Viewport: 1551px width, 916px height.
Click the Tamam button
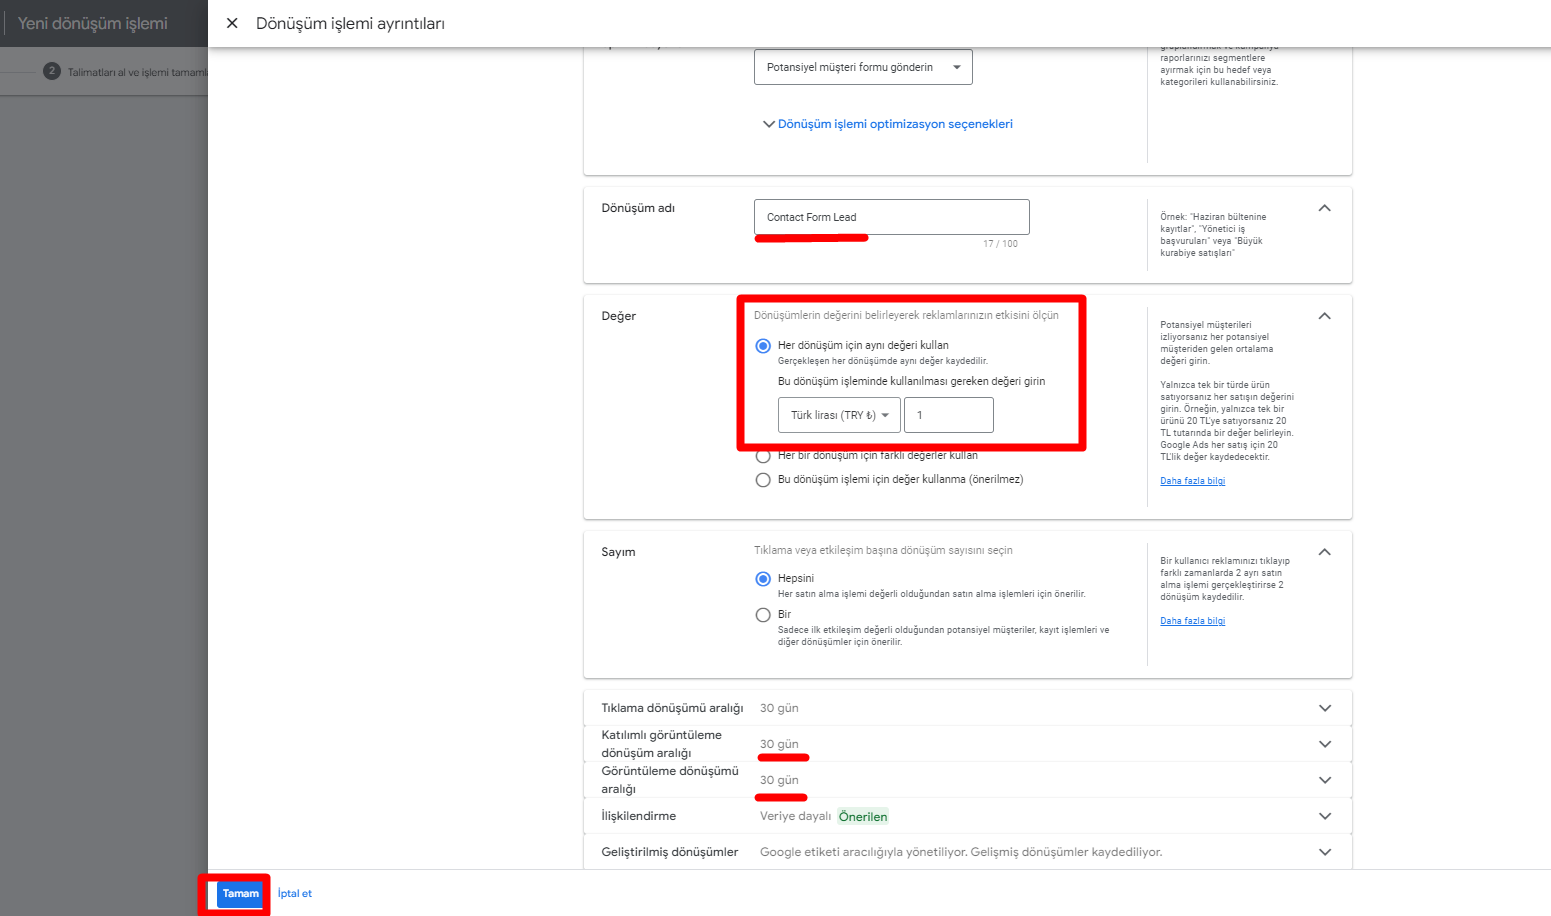pyautogui.click(x=240, y=894)
